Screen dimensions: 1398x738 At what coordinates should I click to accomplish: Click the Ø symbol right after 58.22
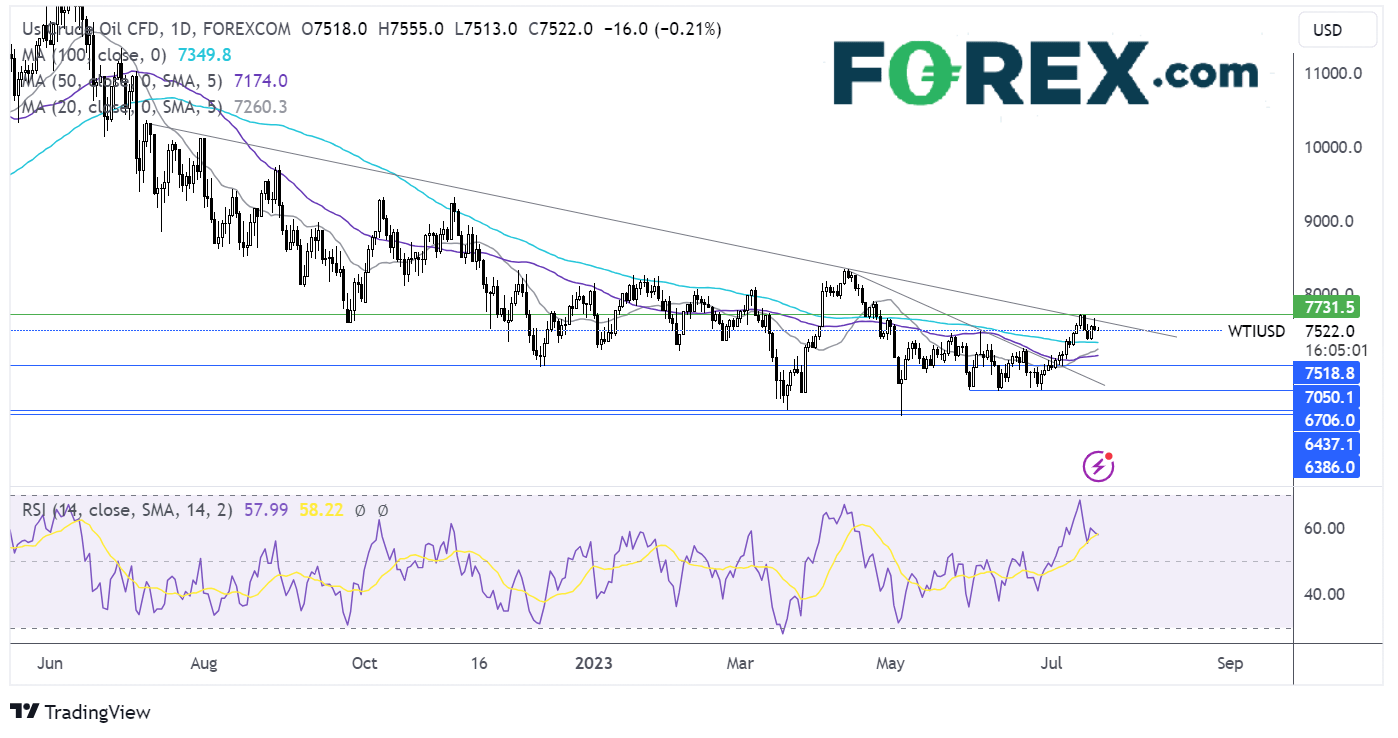[358, 510]
